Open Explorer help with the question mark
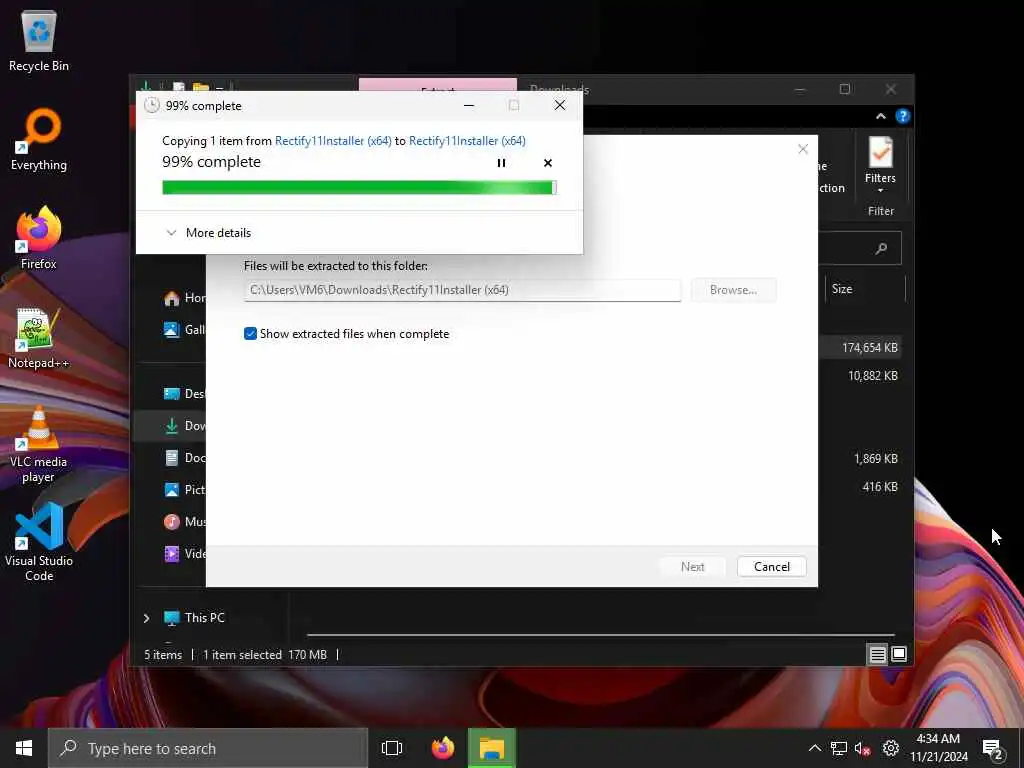The height and width of the screenshot is (768, 1024). [903, 116]
